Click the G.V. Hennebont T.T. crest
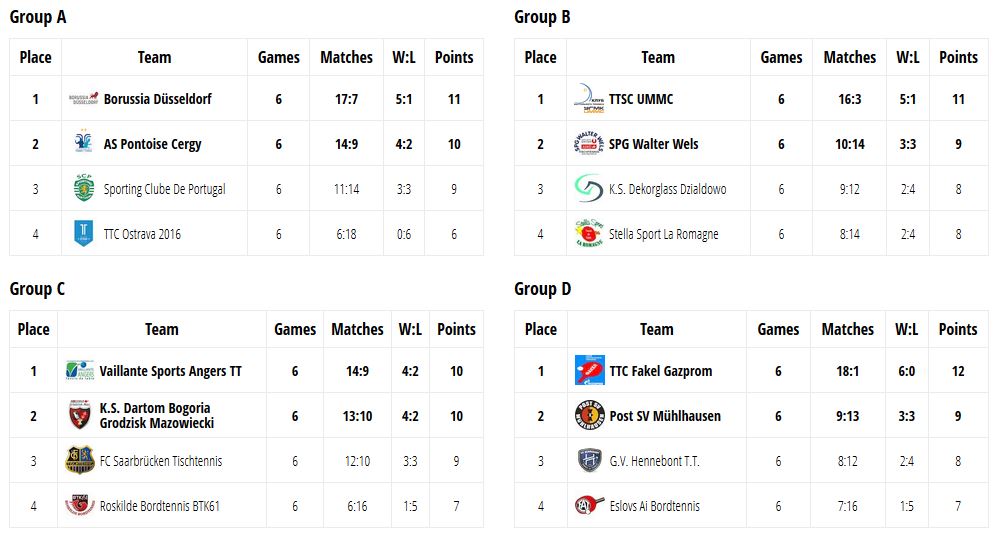This screenshot has width=999, height=538. pos(589,461)
